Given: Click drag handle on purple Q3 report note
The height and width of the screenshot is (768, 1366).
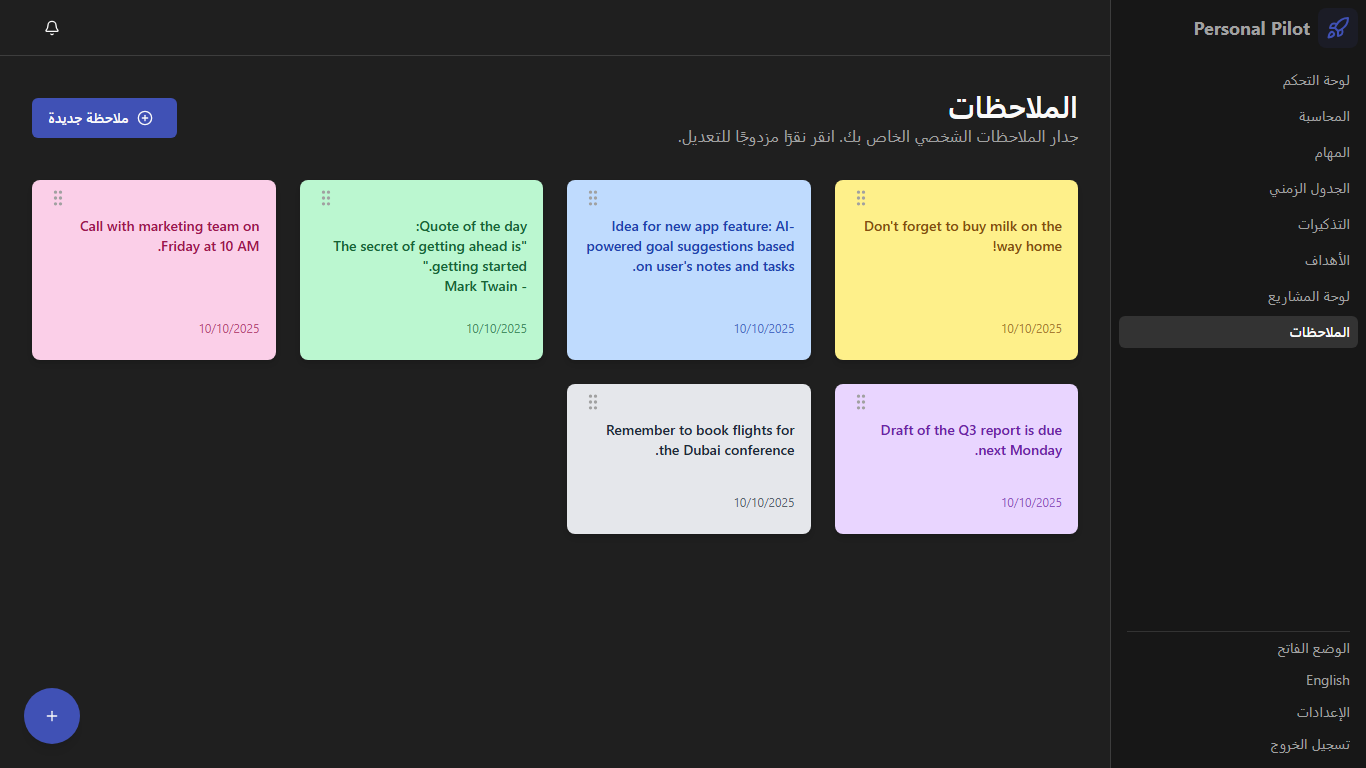Looking at the screenshot, I should coord(861,402).
